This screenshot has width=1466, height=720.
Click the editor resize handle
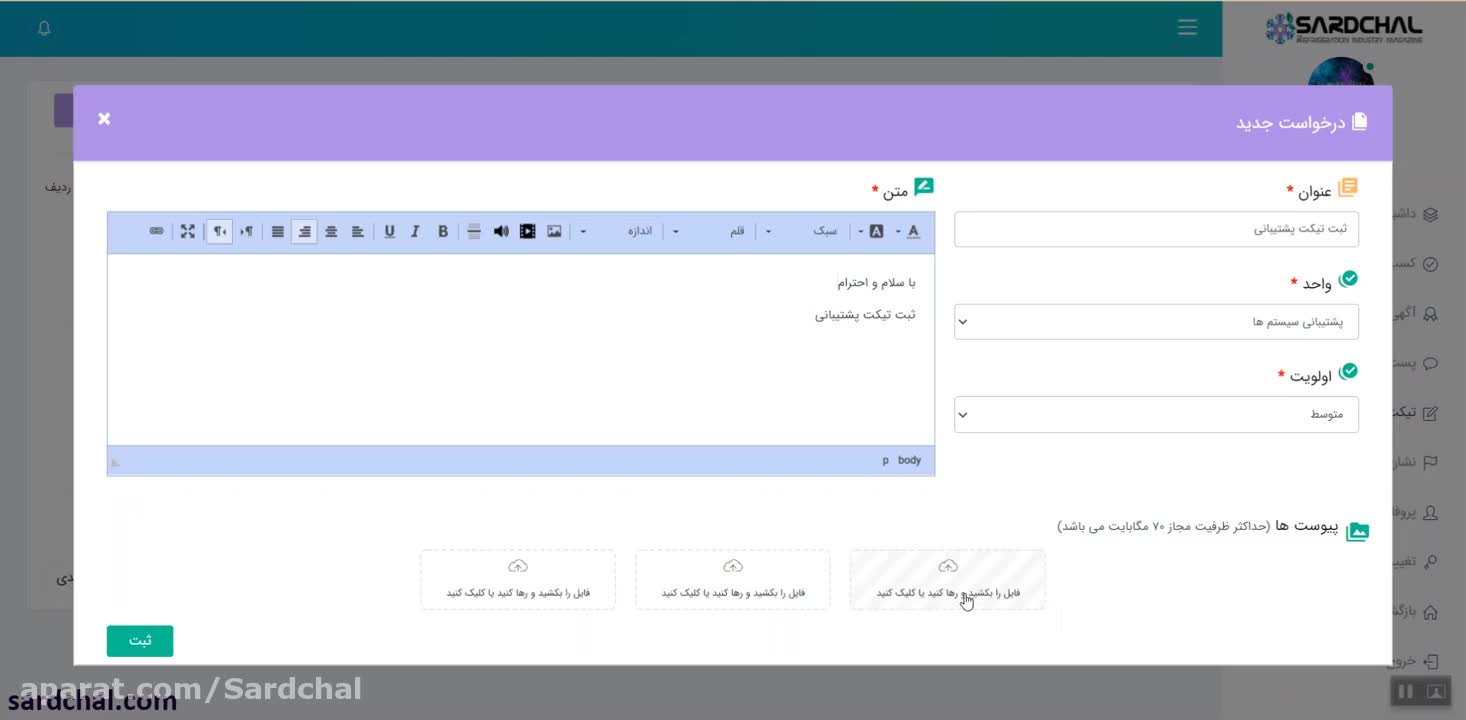tap(115, 462)
